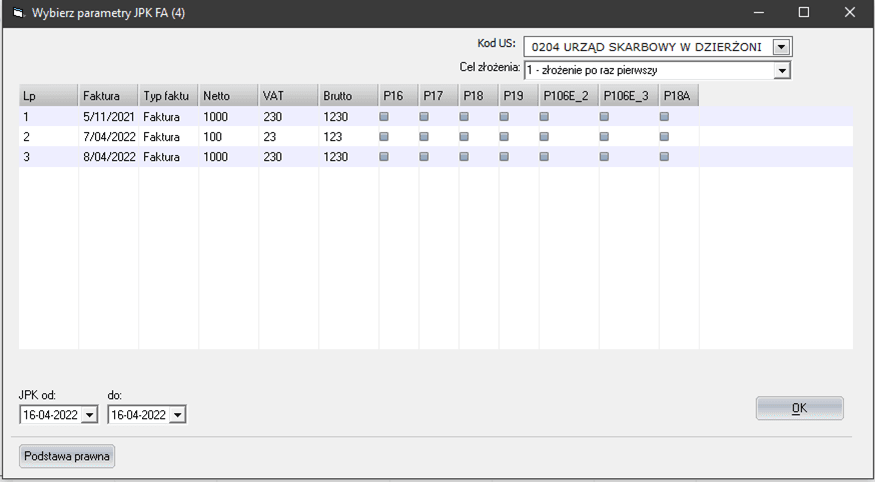The height and width of the screenshot is (483, 875).
Task: Open the Cel złożenia dropdown
Action: click(782, 70)
